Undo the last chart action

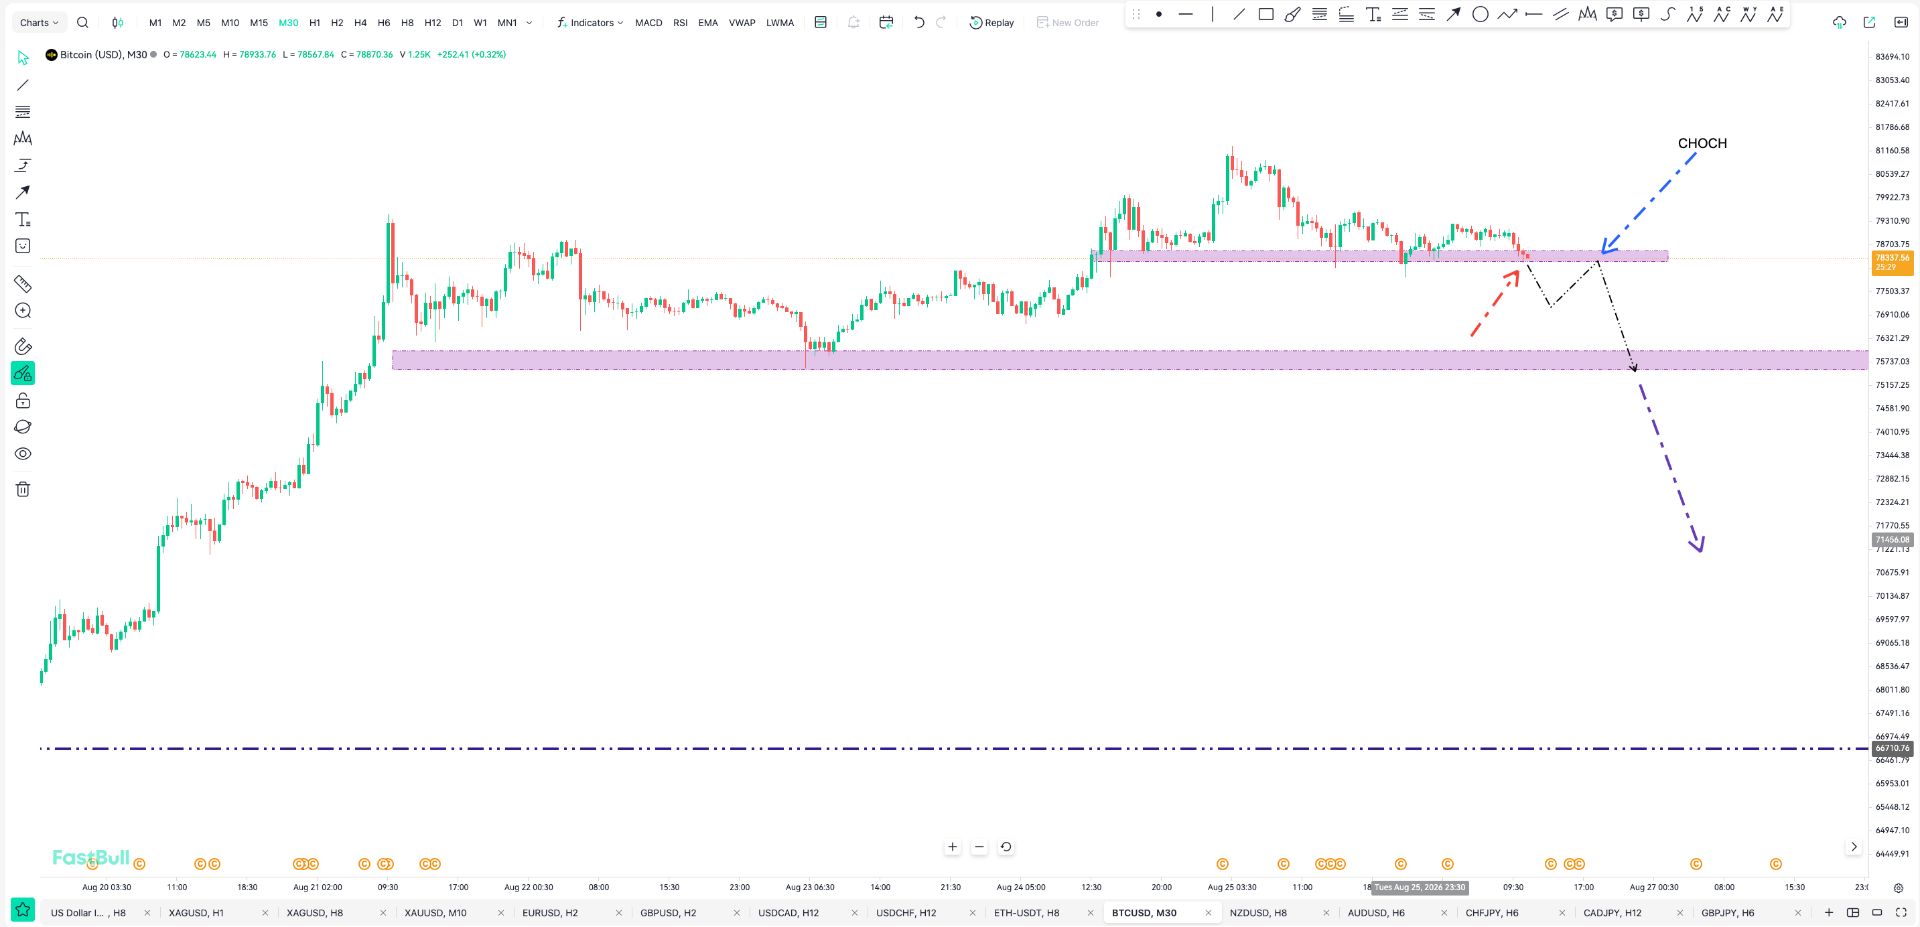coord(919,22)
